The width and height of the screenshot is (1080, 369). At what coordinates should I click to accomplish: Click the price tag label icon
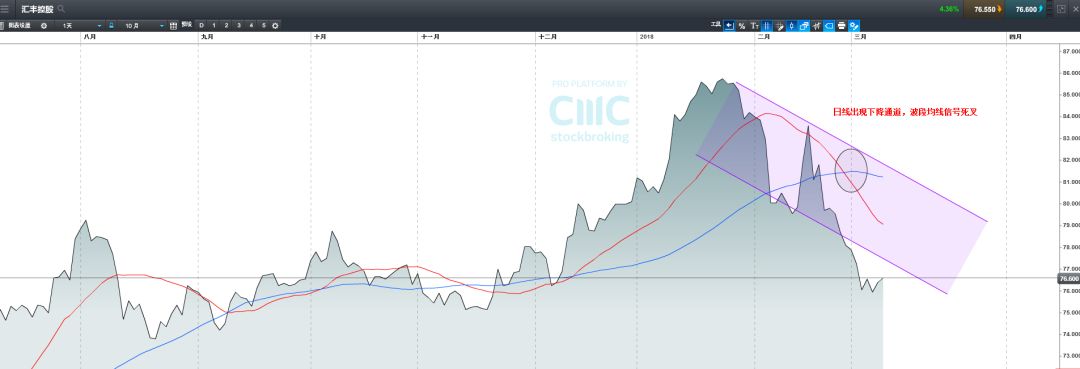829,25
